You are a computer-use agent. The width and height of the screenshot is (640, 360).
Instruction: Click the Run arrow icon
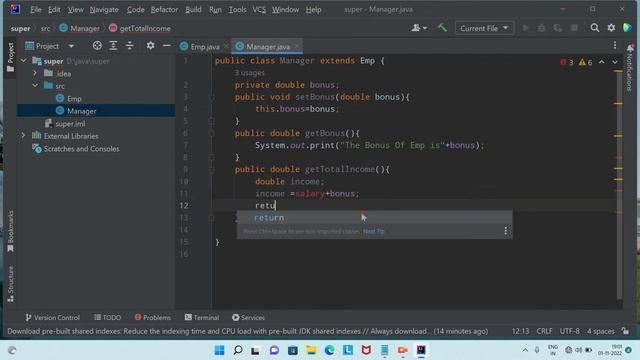526,28
